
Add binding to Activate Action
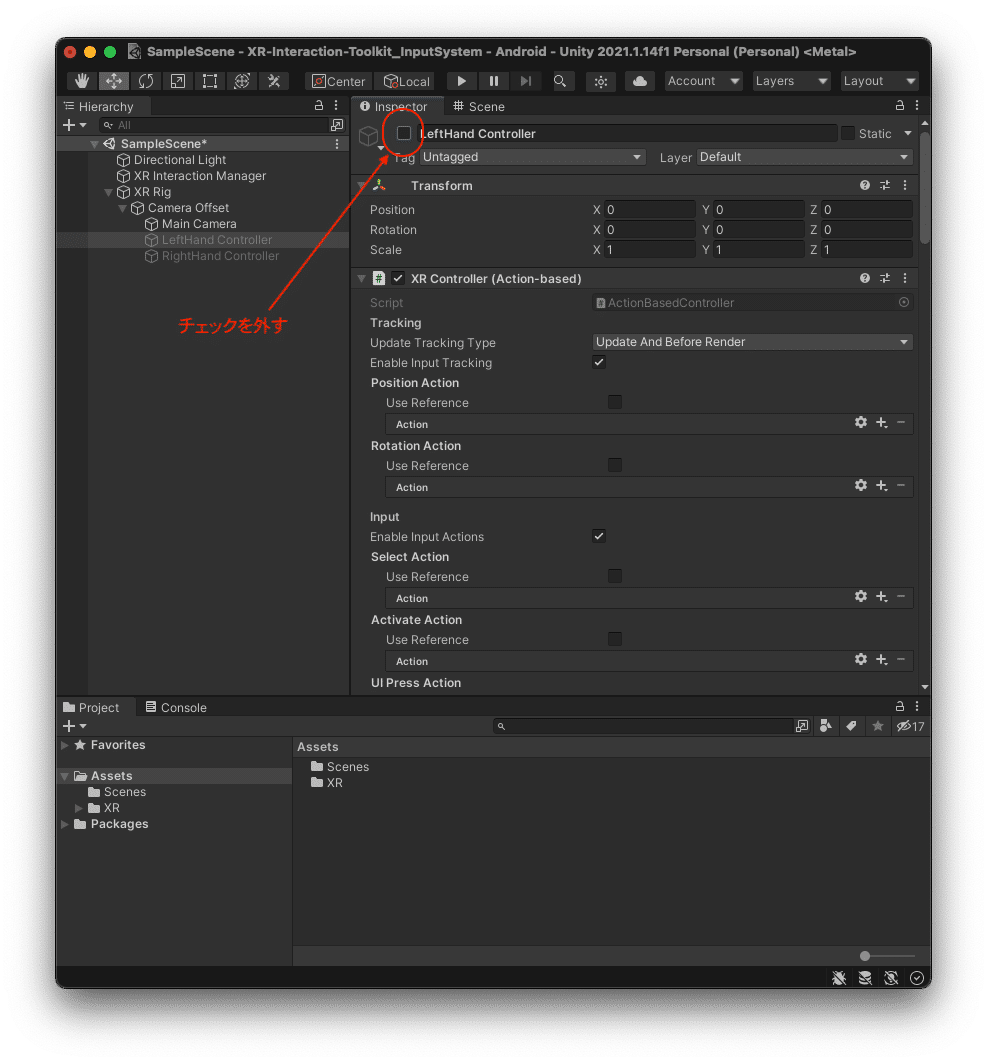(x=881, y=660)
